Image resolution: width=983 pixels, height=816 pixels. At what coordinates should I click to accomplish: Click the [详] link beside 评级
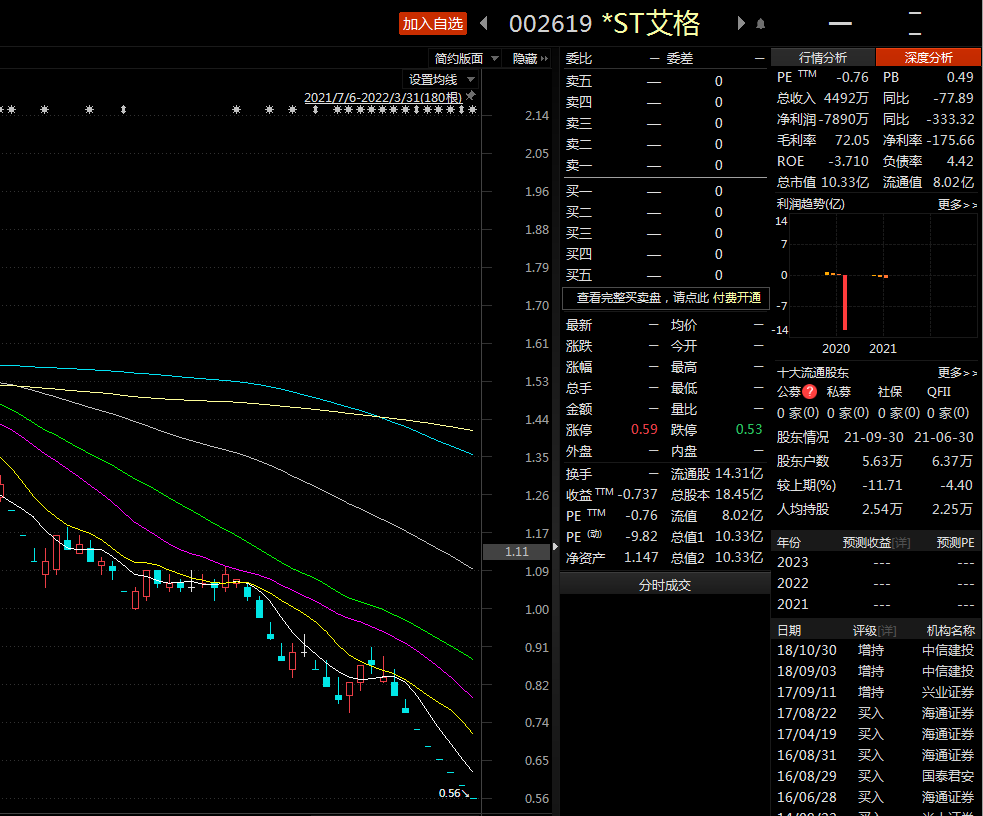click(887, 630)
